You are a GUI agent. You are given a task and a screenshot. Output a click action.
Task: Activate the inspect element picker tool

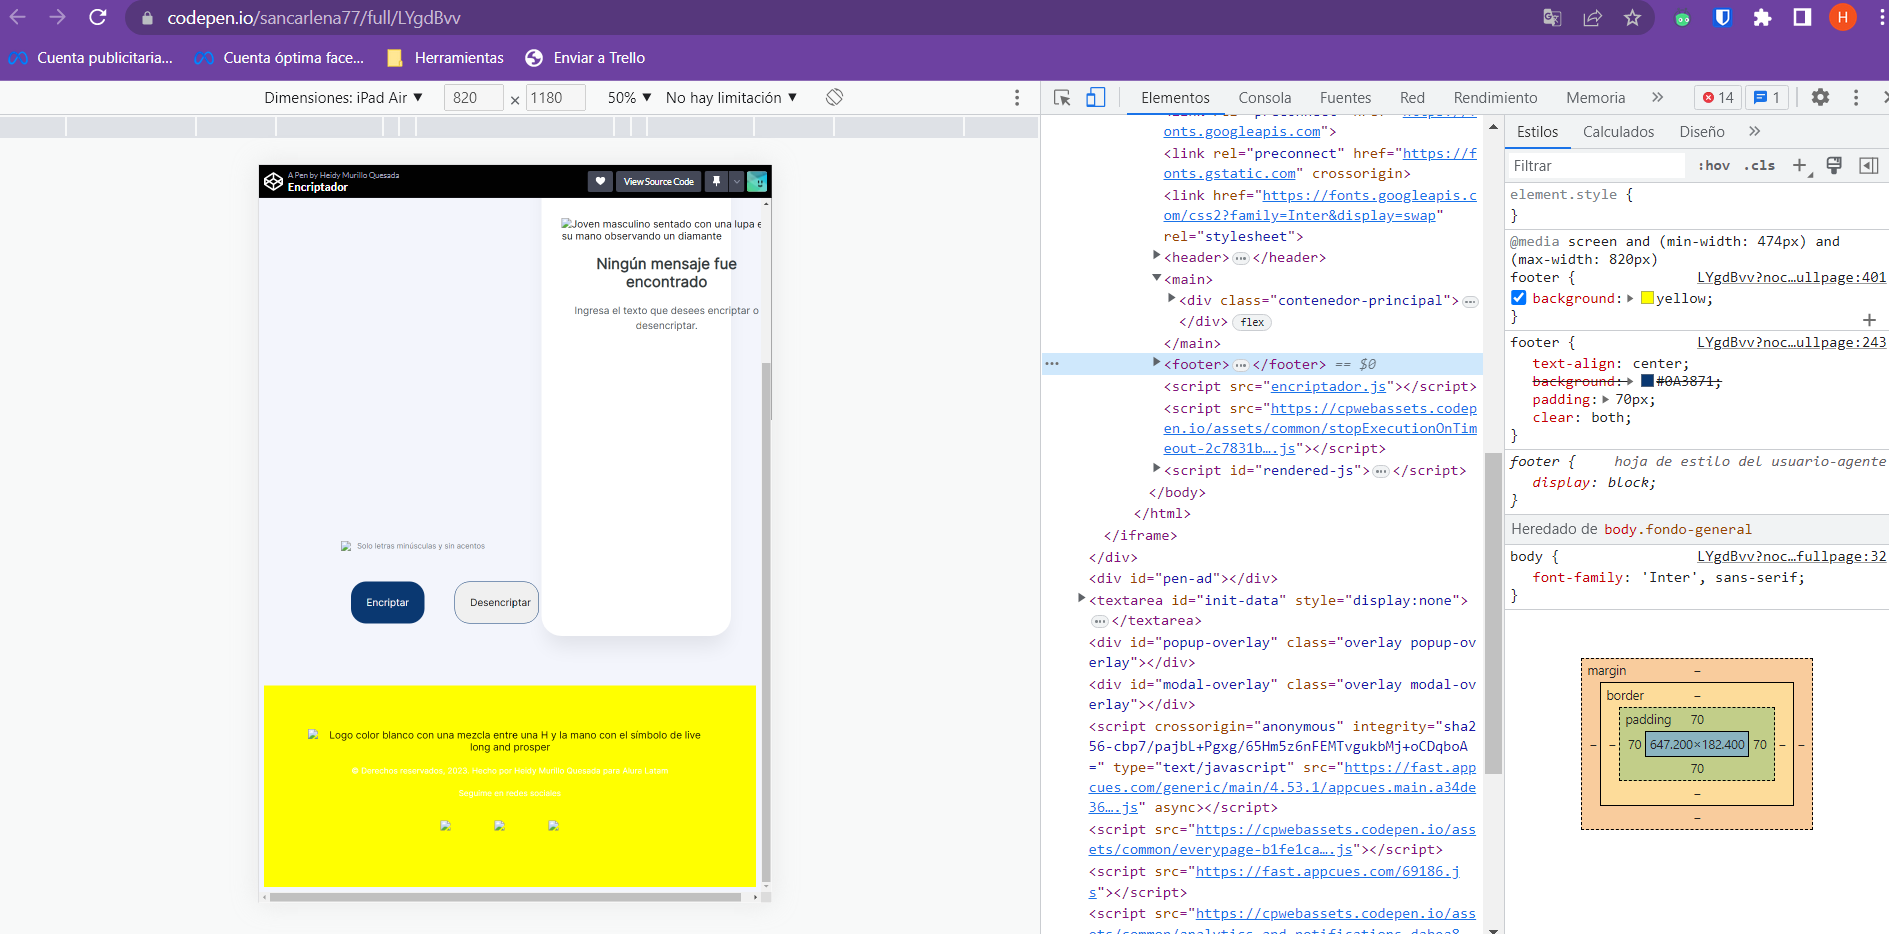1062,97
